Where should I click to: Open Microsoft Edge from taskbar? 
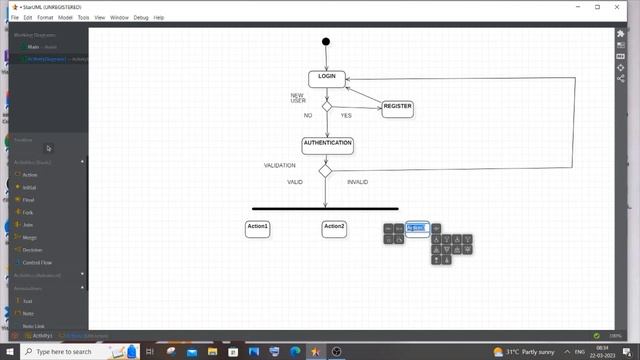point(295,351)
